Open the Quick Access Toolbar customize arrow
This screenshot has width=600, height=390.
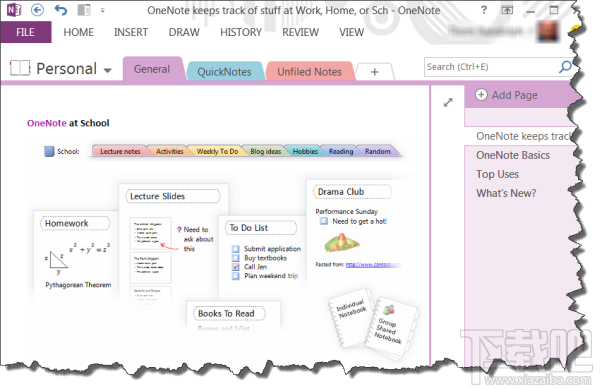tap(103, 10)
